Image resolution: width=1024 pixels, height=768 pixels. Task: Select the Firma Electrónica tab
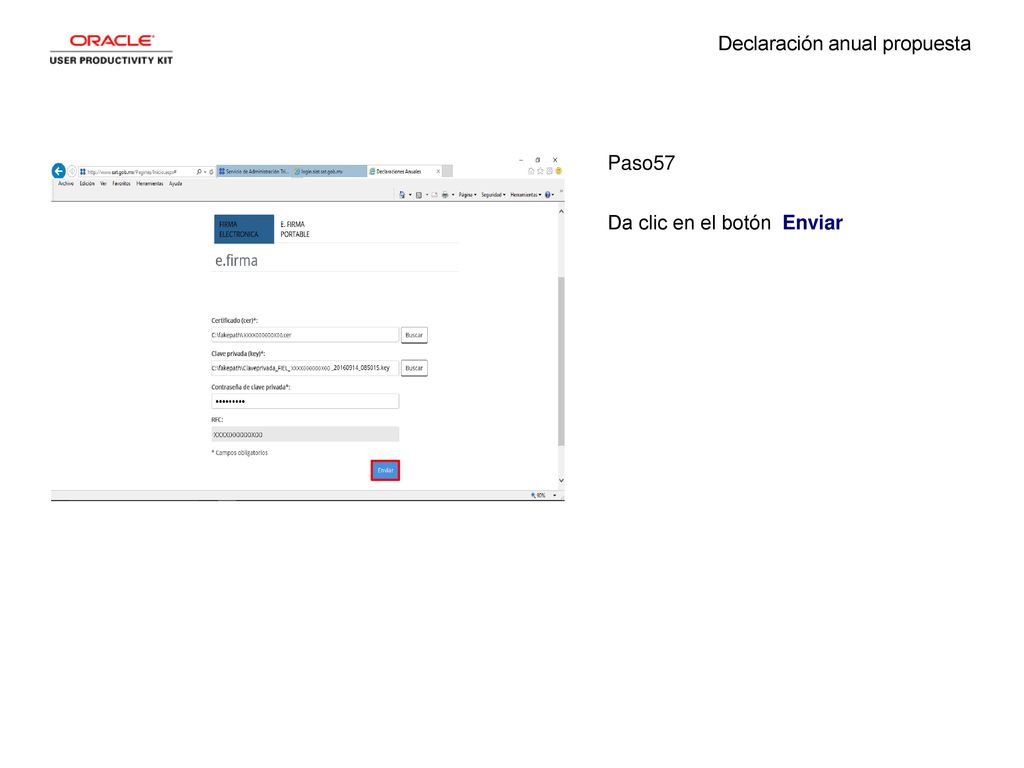click(244, 229)
